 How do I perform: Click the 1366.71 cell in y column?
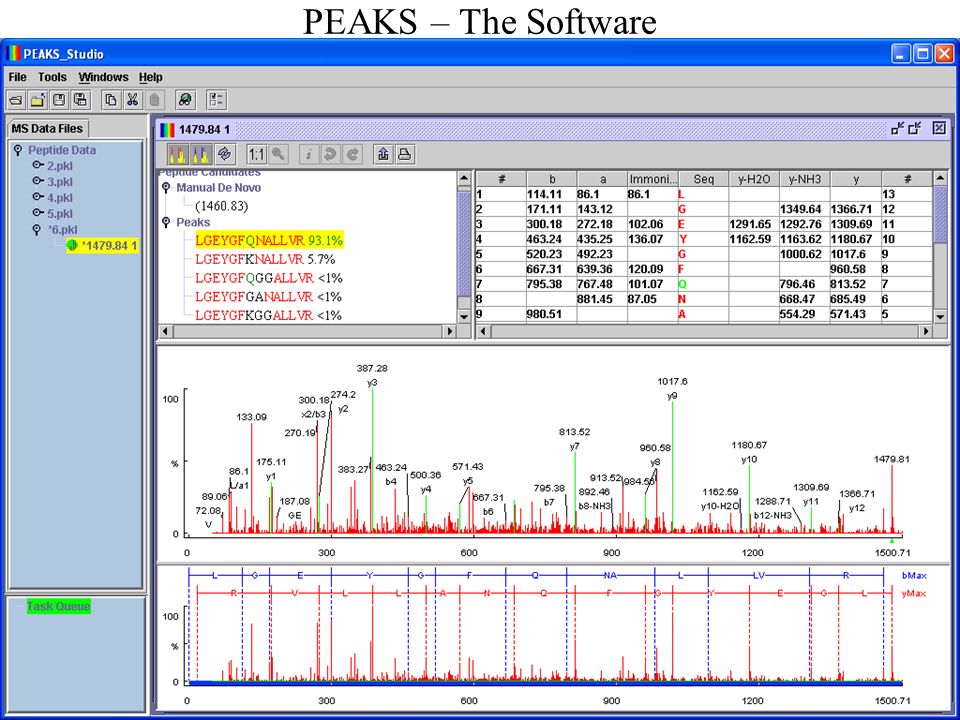coord(856,209)
